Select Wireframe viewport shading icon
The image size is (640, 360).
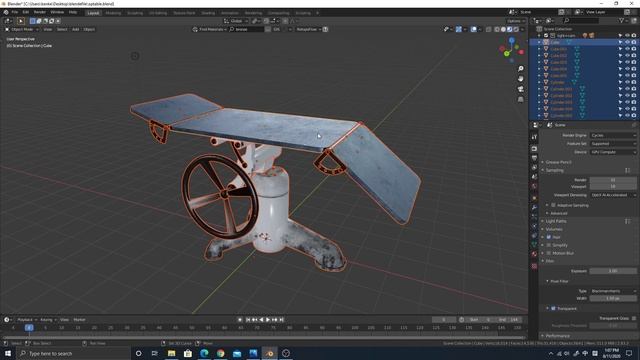point(496,29)
